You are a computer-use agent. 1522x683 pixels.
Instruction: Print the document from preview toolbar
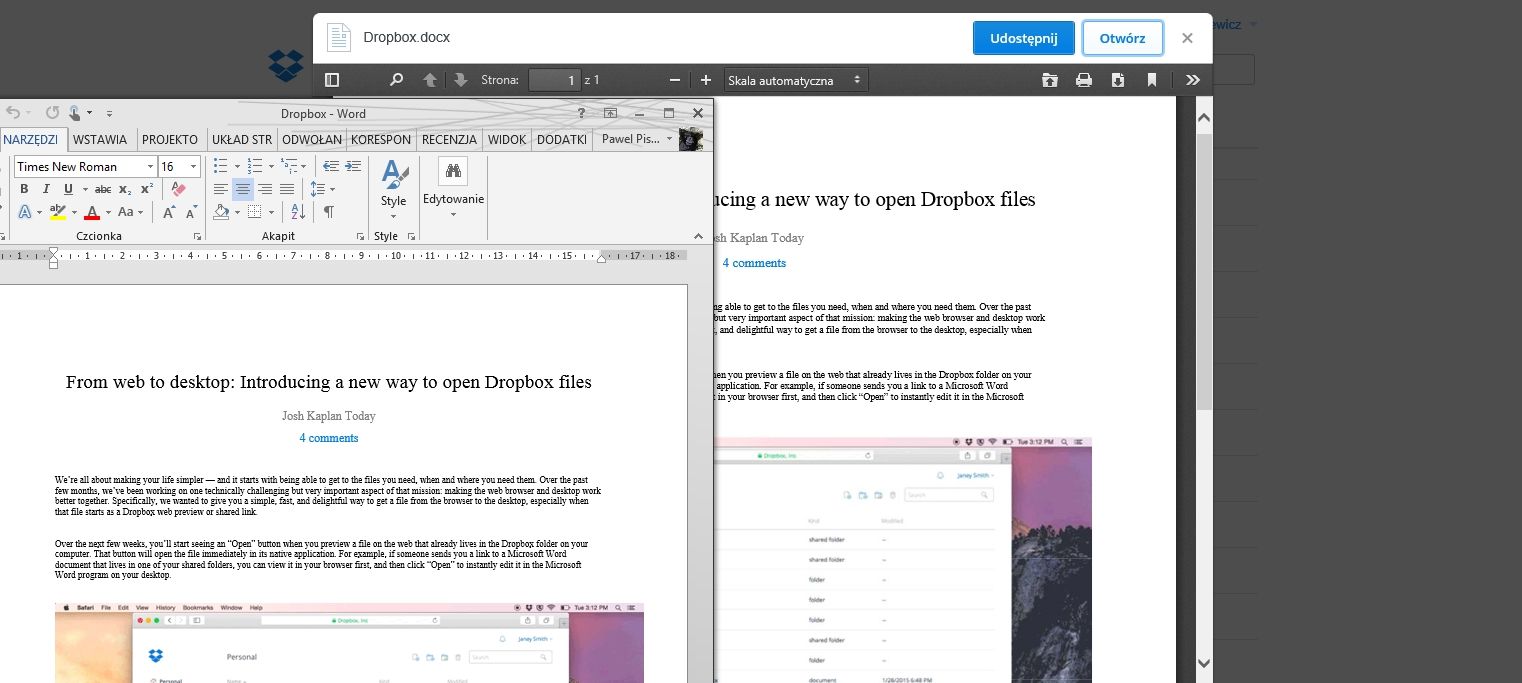tap(1083, 80)
